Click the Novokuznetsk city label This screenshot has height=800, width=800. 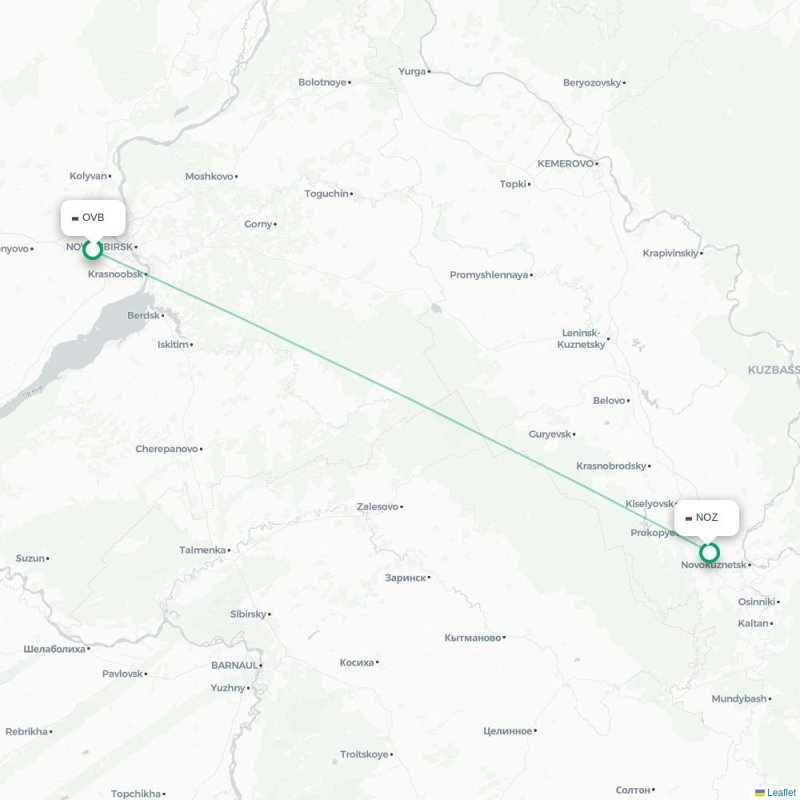pos(714,565)
